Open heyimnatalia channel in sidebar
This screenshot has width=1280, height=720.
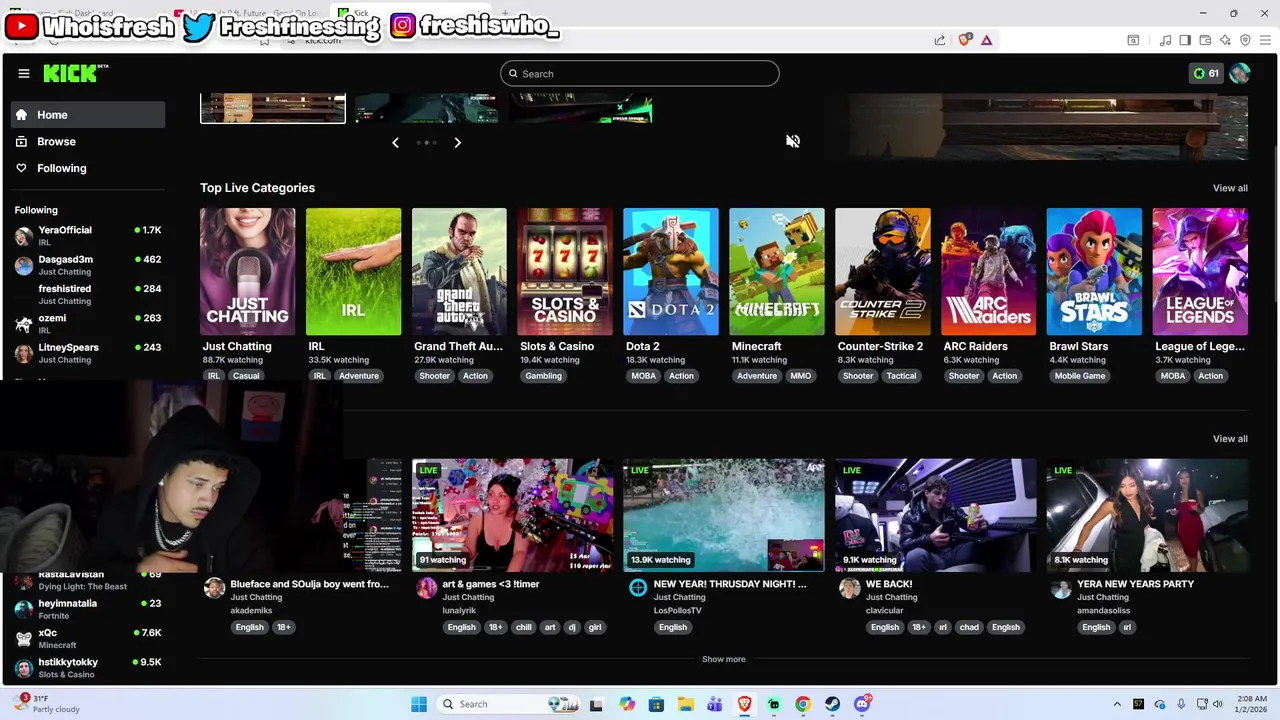(x=88, y=609)
